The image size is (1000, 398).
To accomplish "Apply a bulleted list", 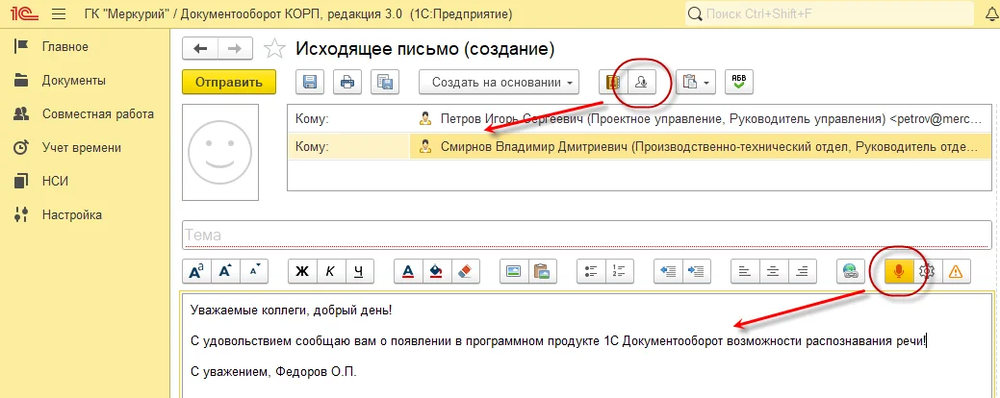I will tap(591, 271).
